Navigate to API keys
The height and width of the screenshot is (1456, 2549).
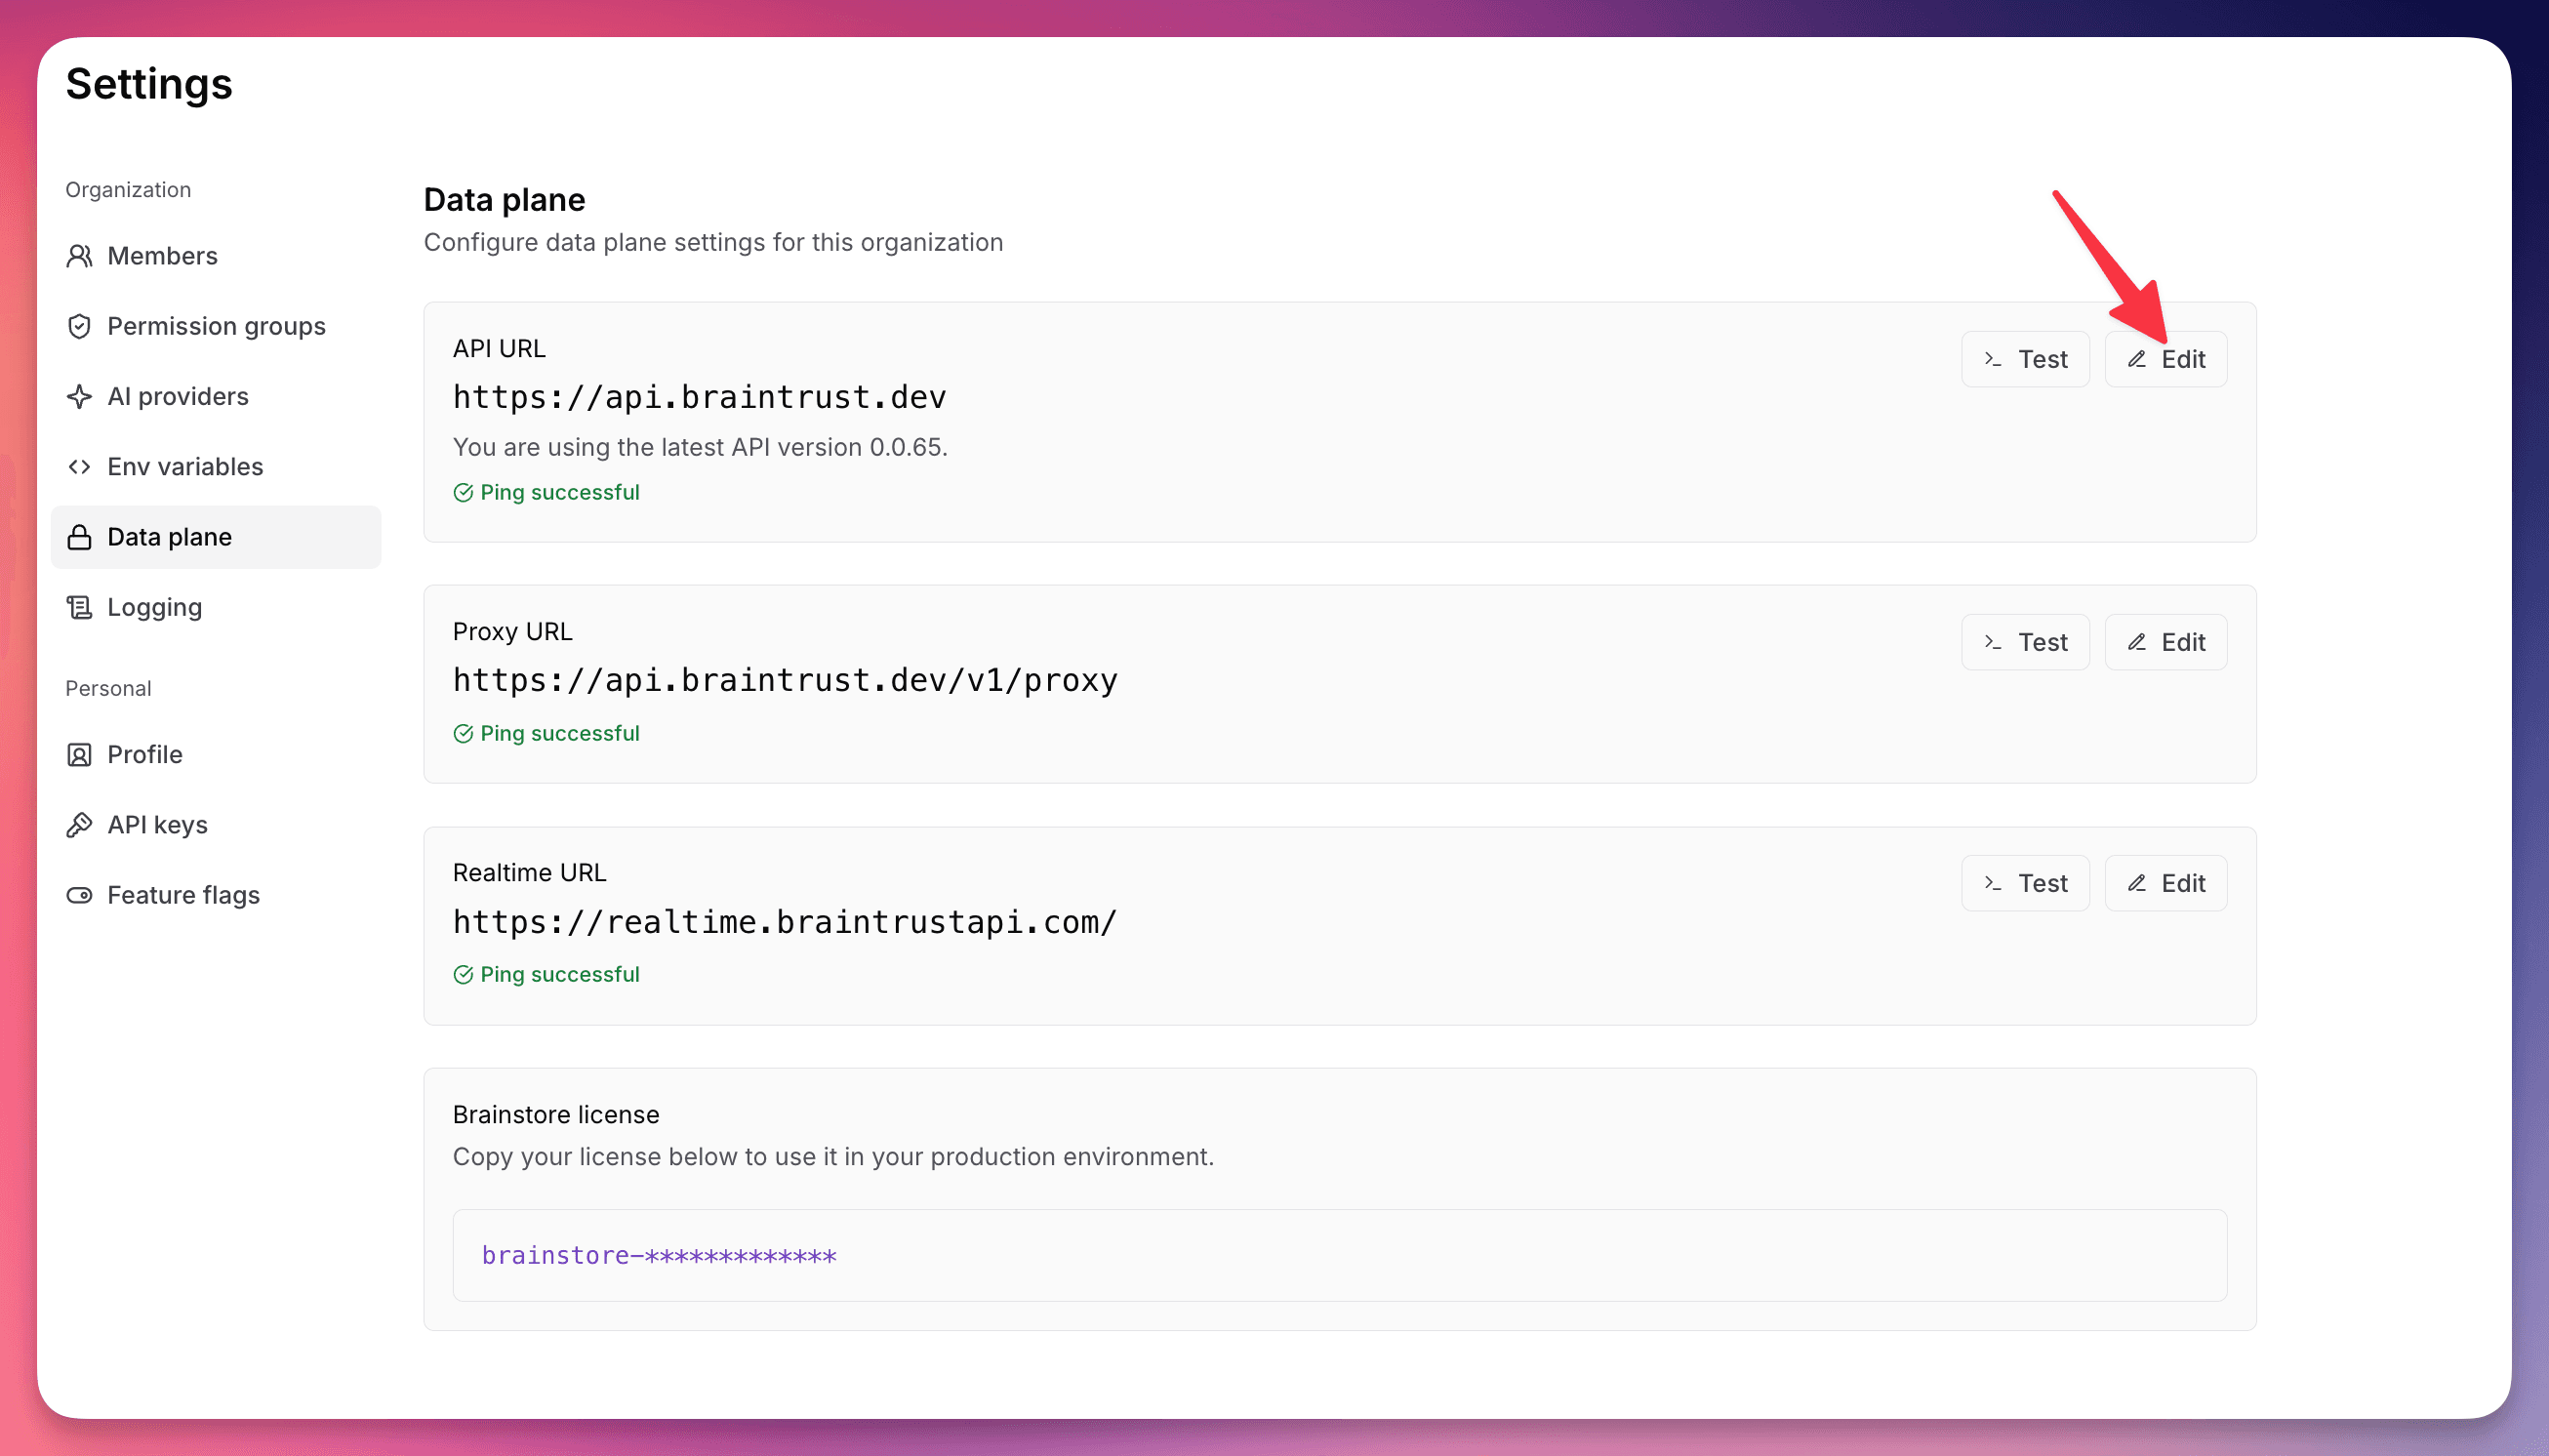coord(216,825)
